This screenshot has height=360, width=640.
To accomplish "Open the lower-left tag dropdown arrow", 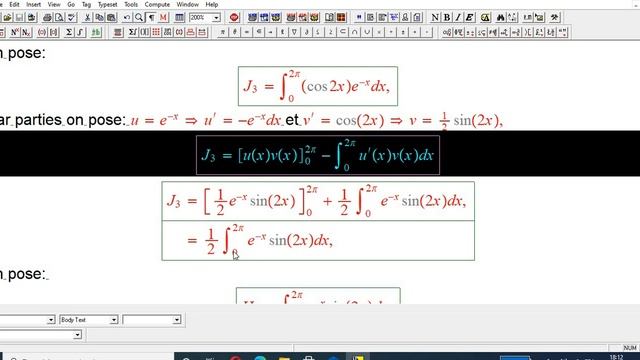I will 77,335.
